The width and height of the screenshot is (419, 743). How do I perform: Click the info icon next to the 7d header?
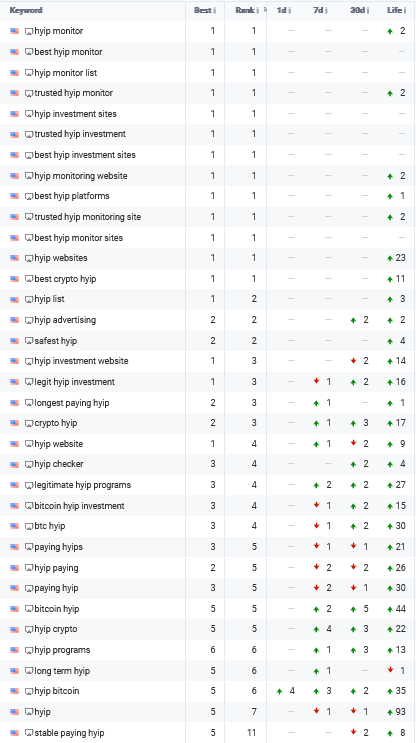click(327, 10)
